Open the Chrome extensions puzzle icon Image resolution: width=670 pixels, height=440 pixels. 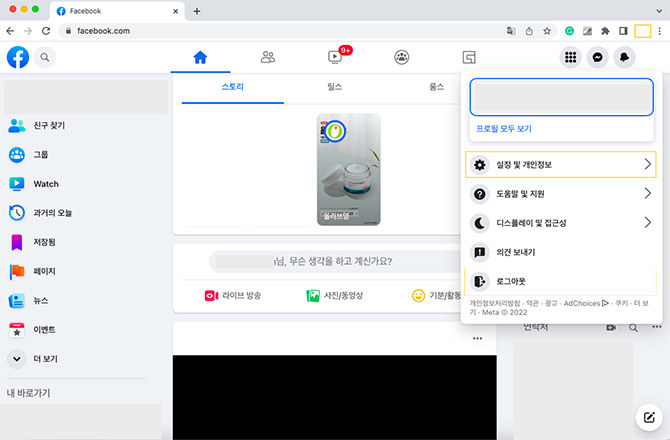(605, 31)
